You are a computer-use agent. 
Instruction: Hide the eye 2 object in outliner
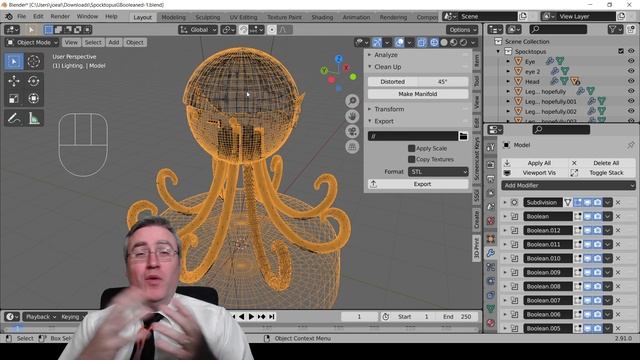[631, 71]
